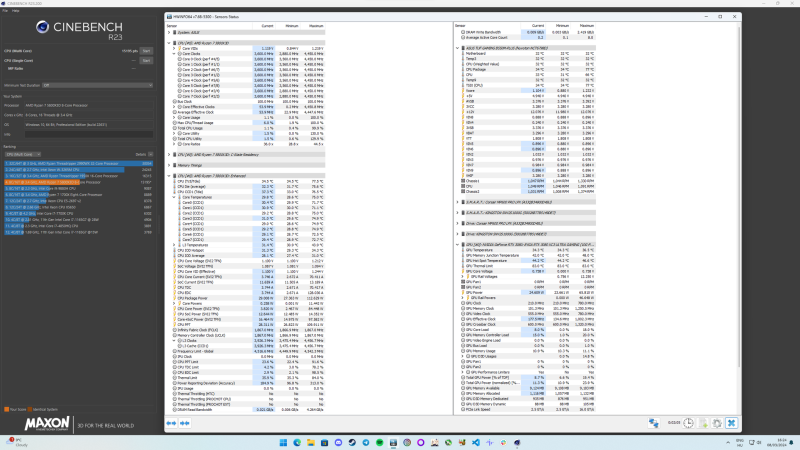
Task: Click the HWiNFO collapse columns arrows icon
Action: (185, 423)
